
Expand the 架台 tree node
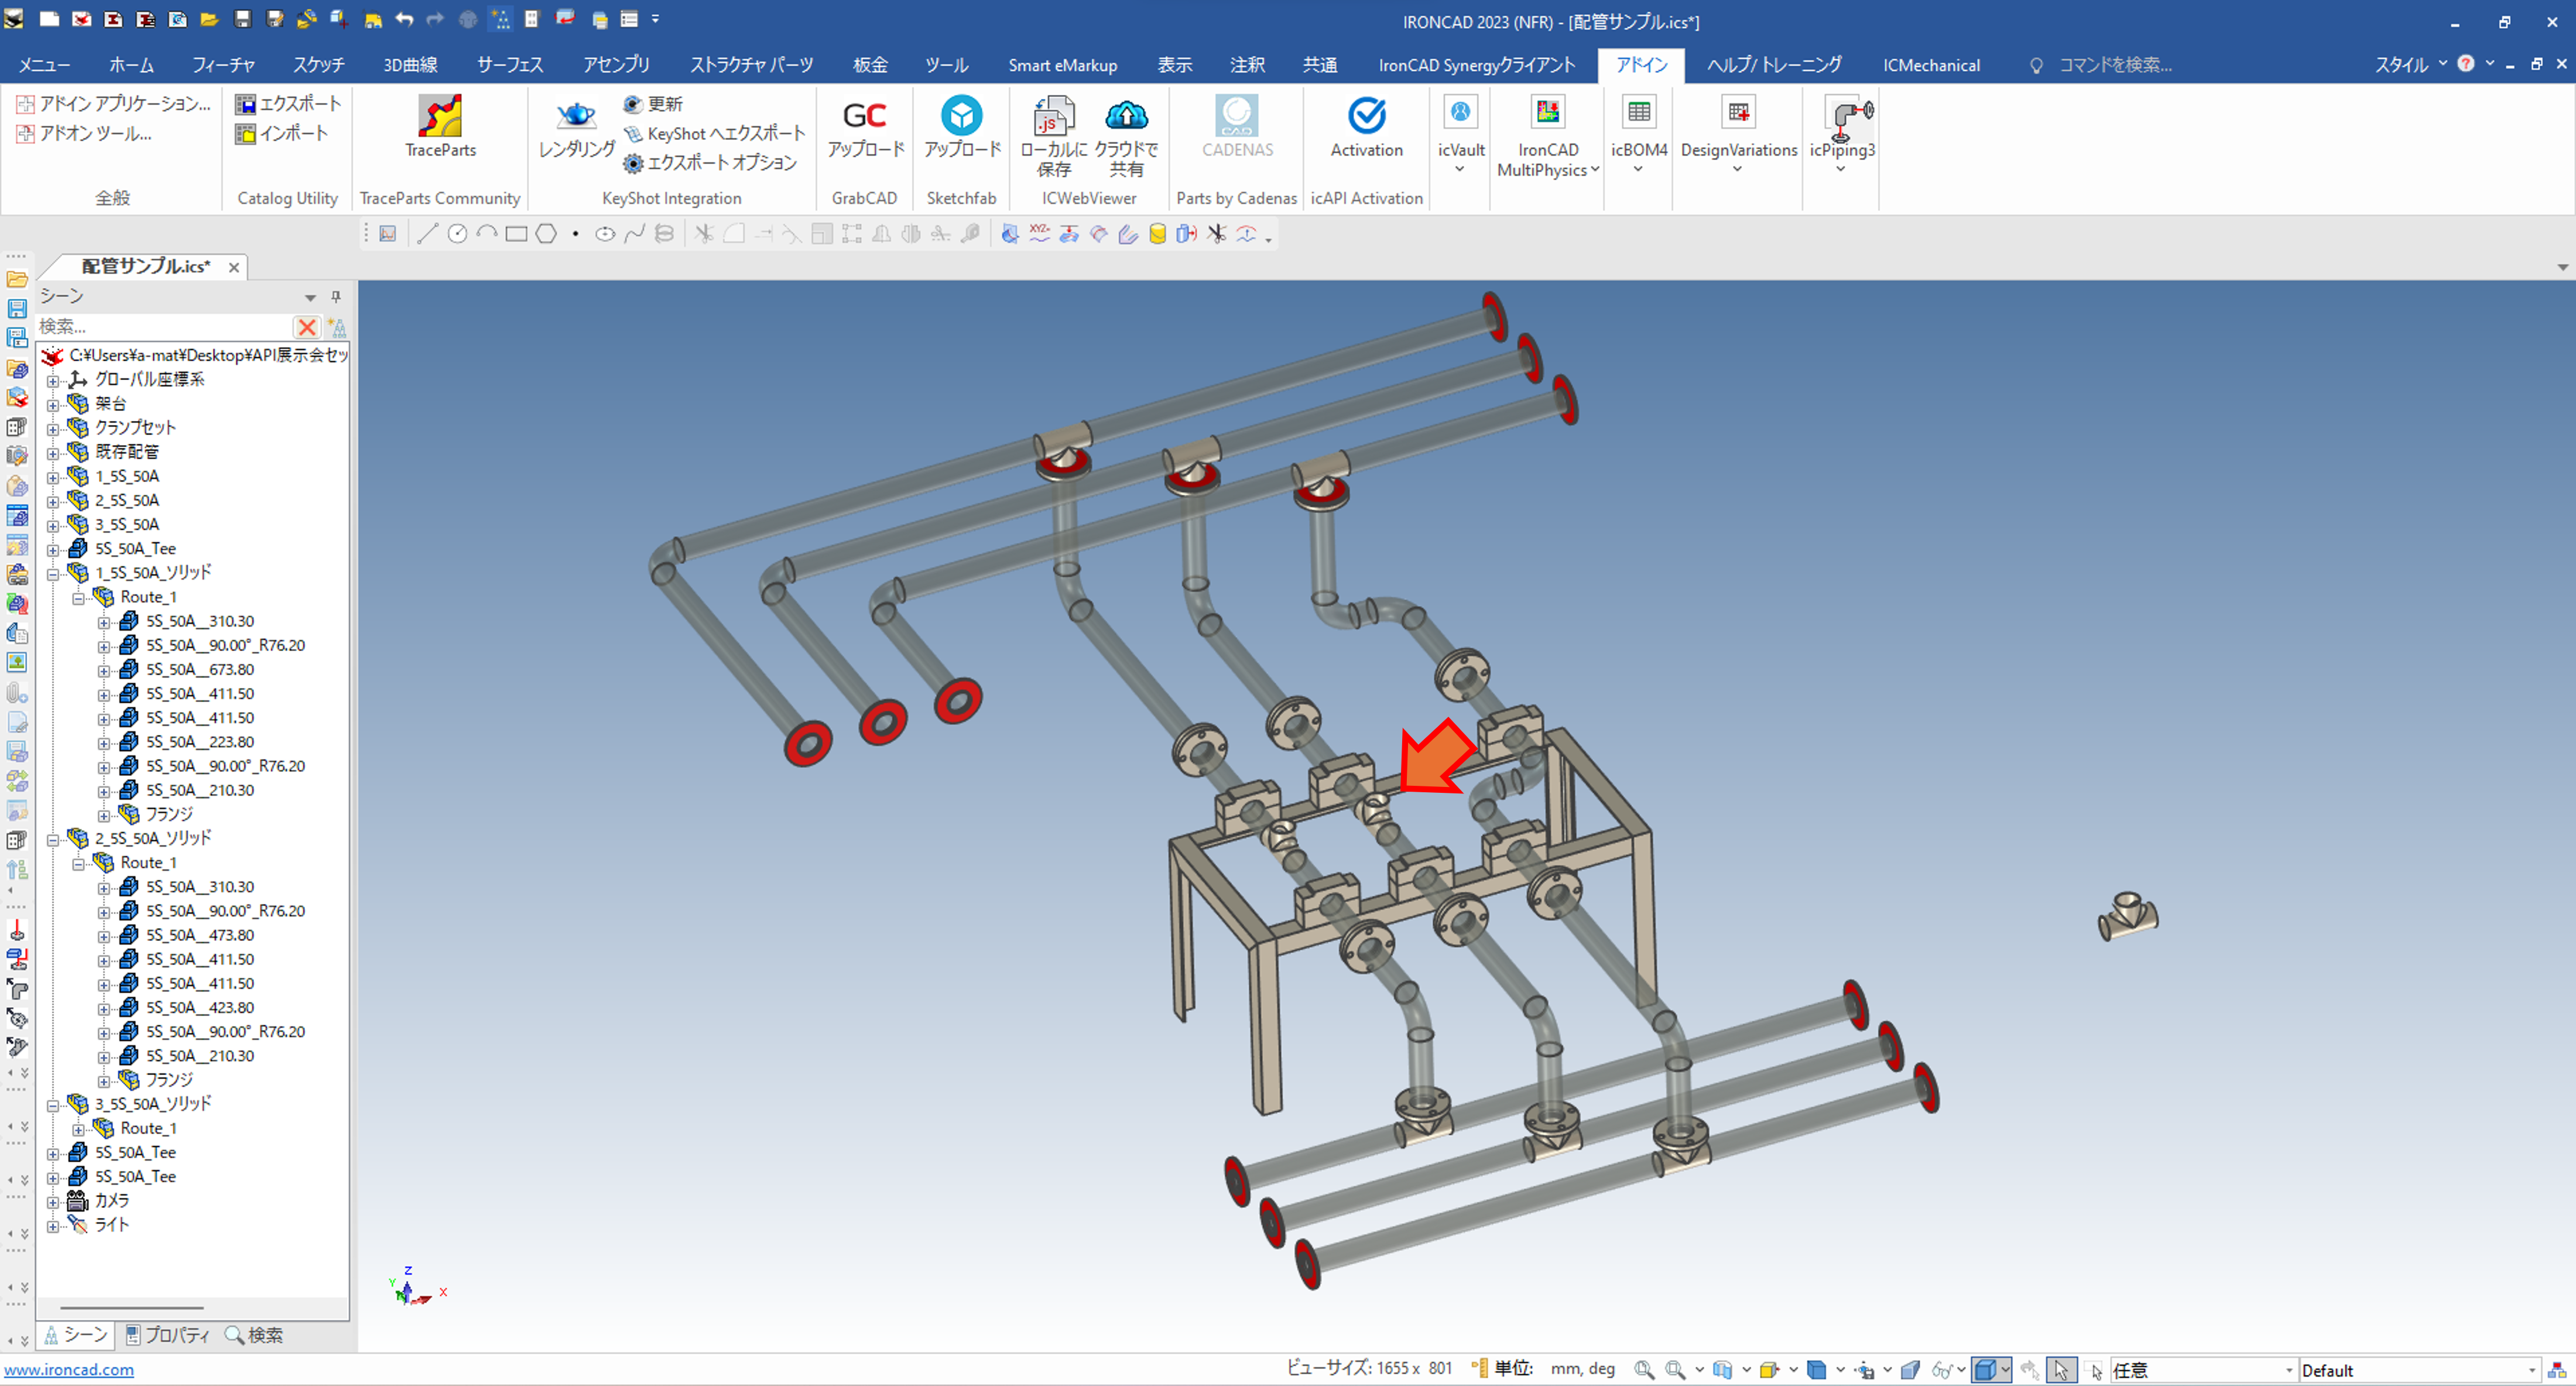(x=53, y=404)
